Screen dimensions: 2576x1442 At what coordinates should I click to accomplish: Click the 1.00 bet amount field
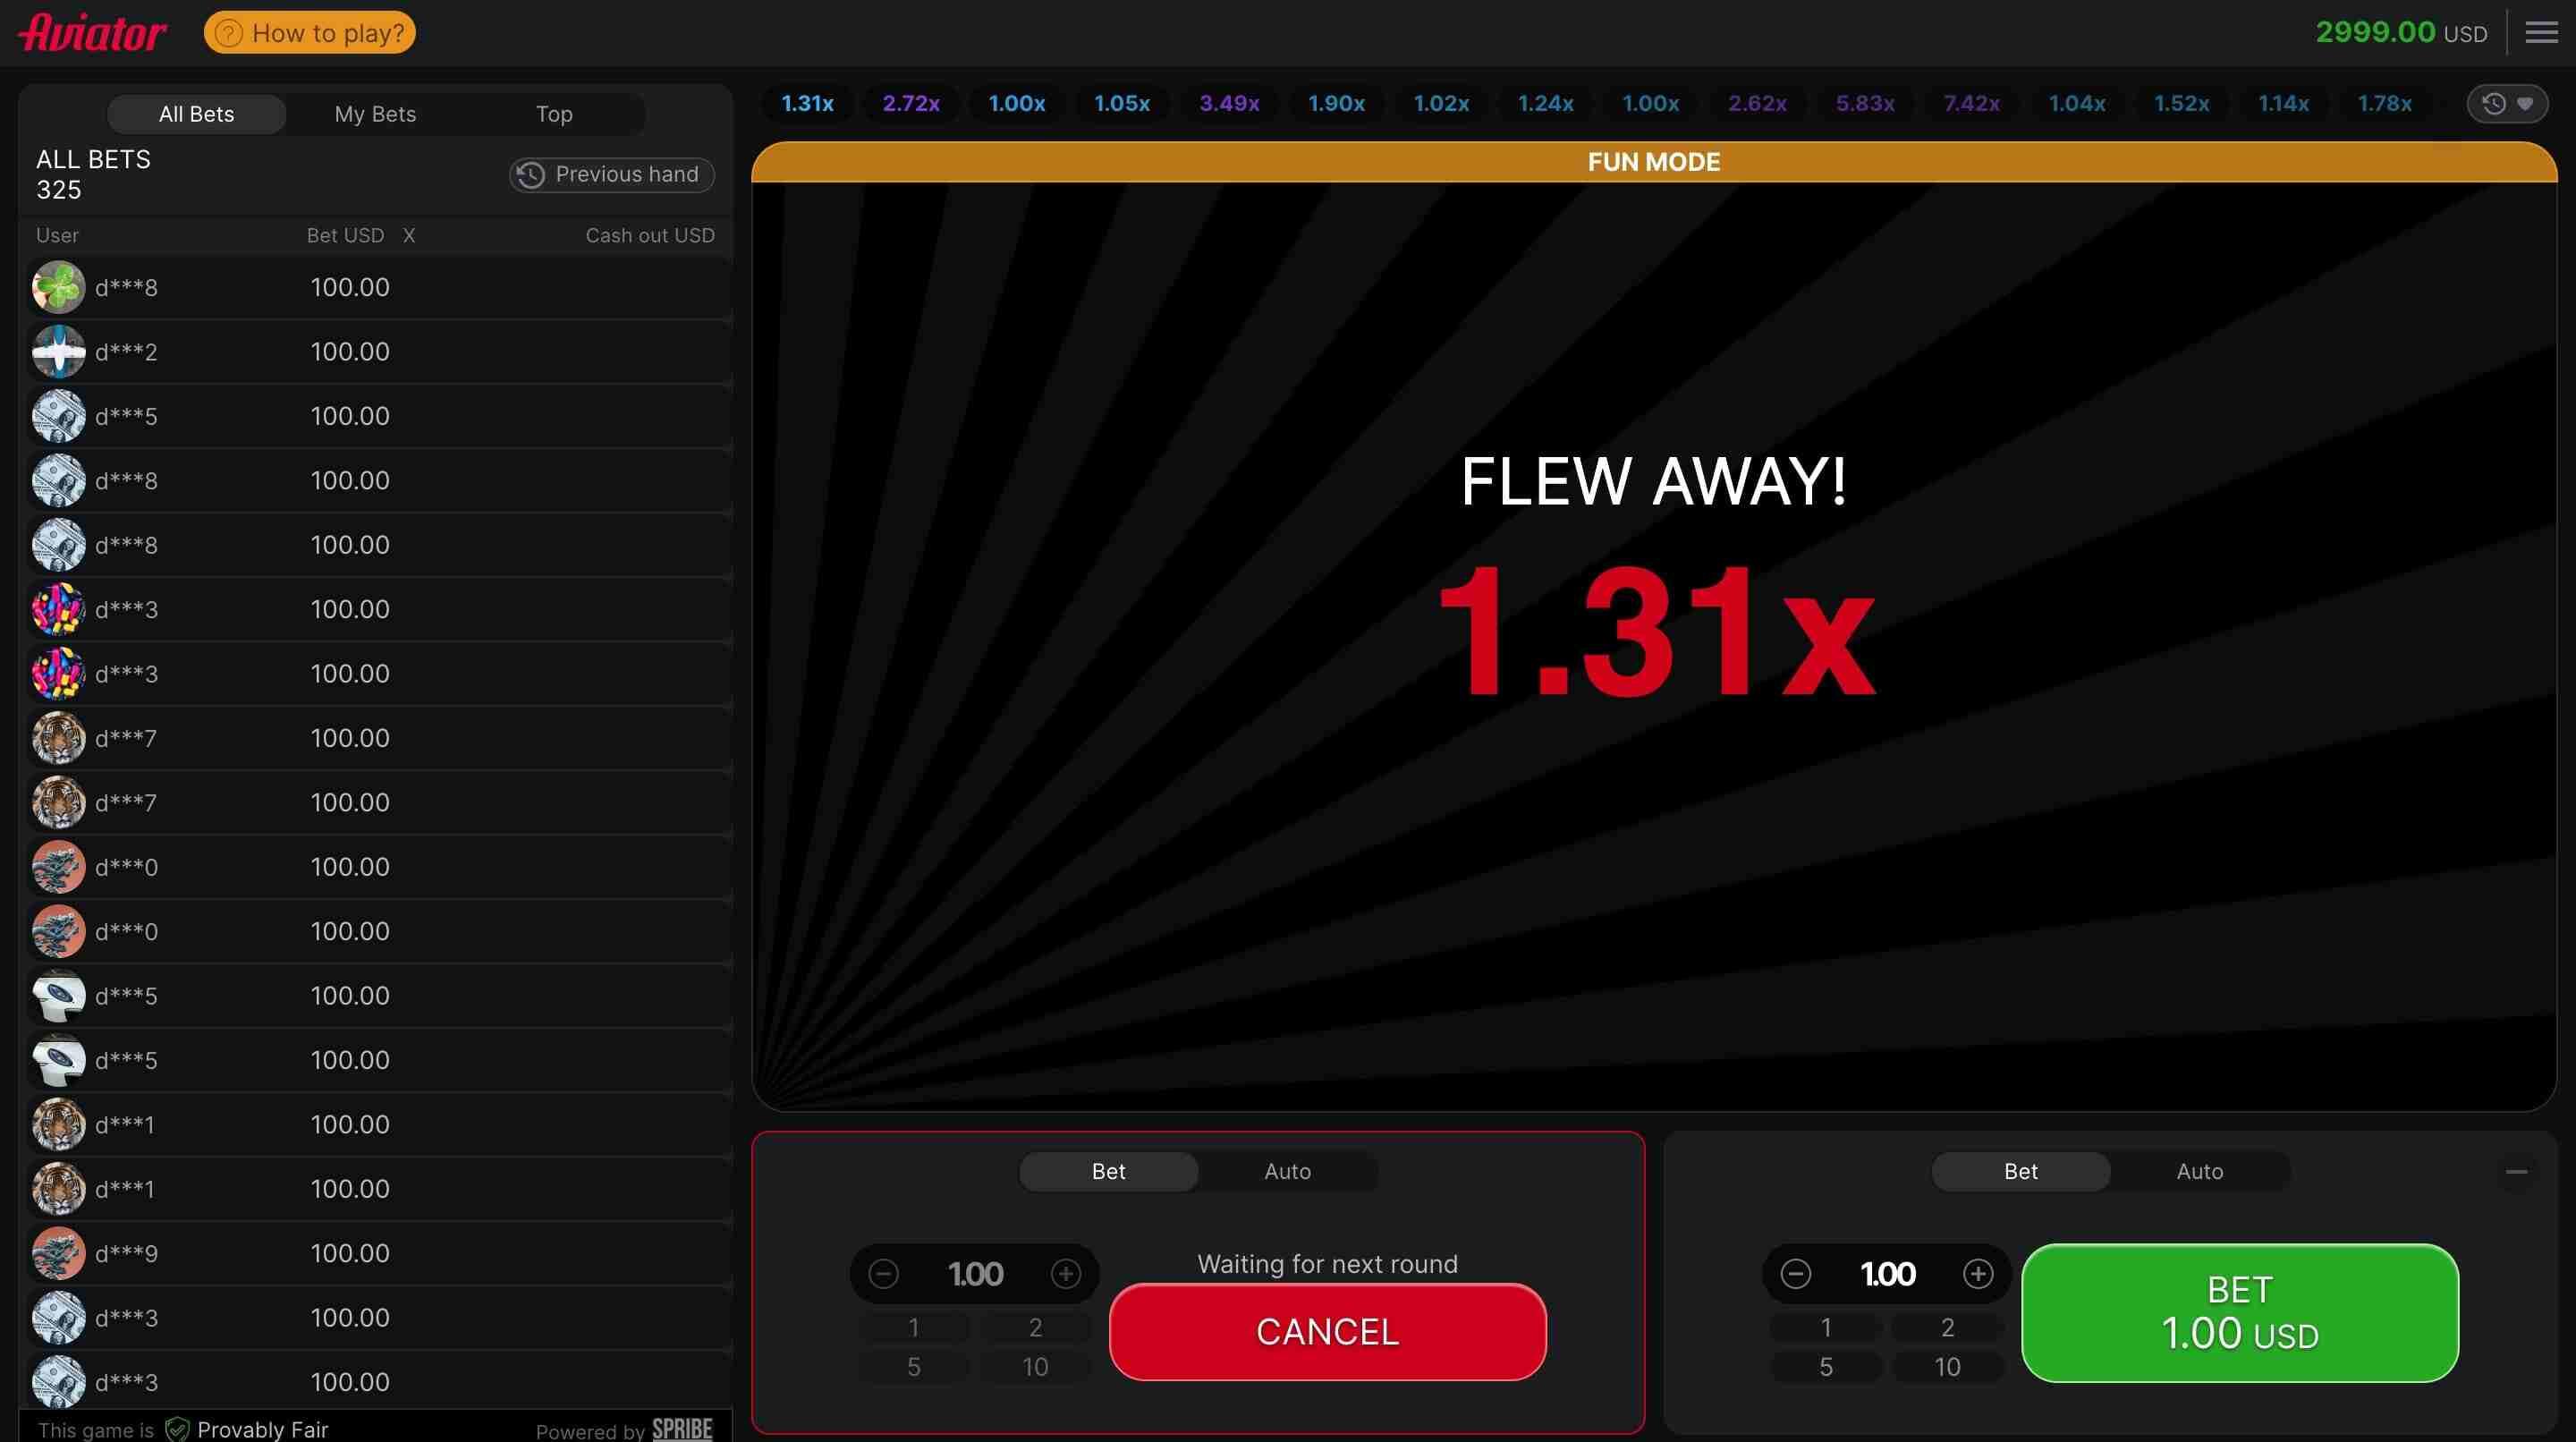click(x=975, y=1273)
